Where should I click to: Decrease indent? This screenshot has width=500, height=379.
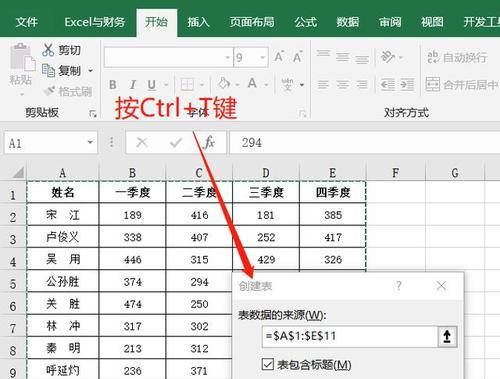pos(388,84)
